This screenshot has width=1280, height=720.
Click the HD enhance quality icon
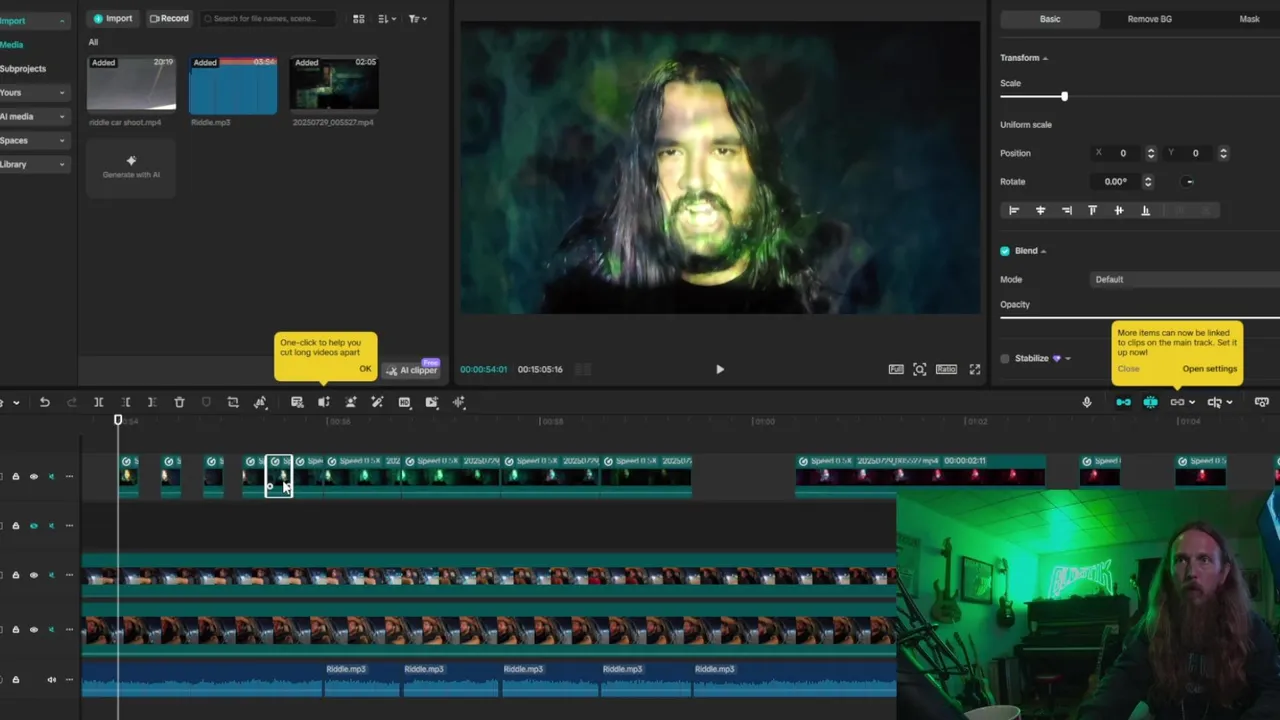pyautogui.click(x=404, y=402)
